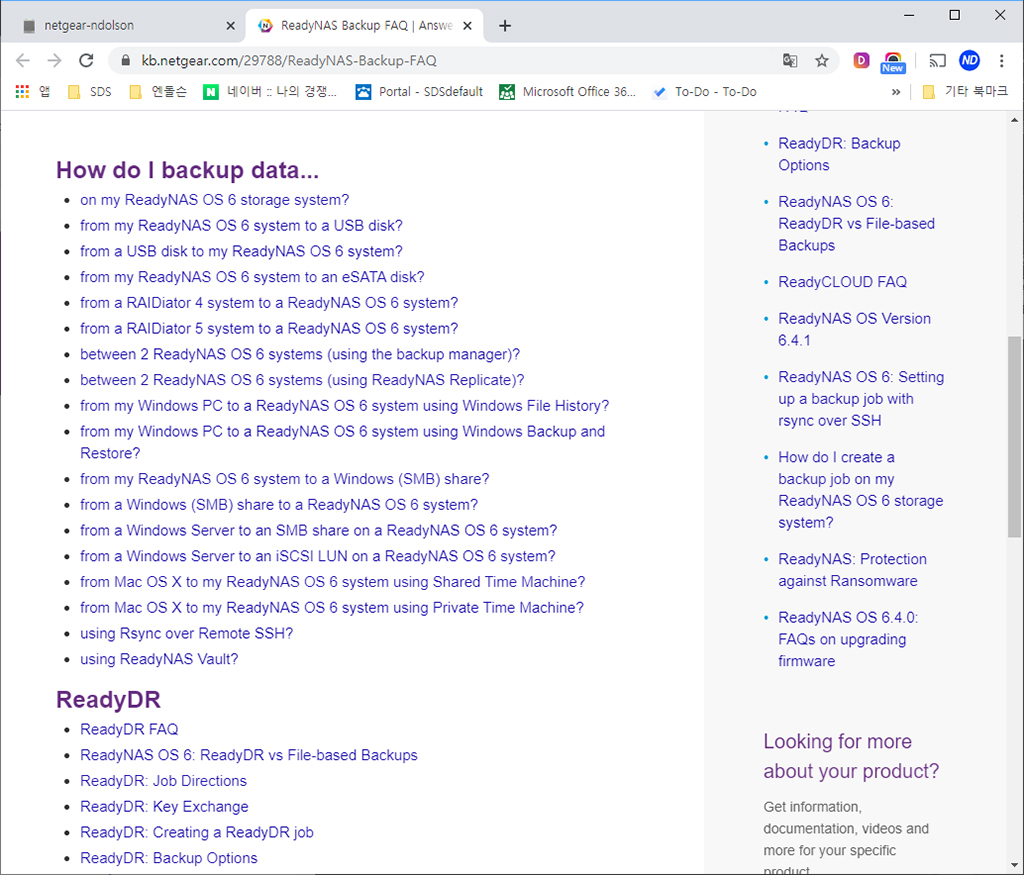
Task: Open sidebar ReadyNAS OS Version 6.4.1
Action: coord(854,330)
